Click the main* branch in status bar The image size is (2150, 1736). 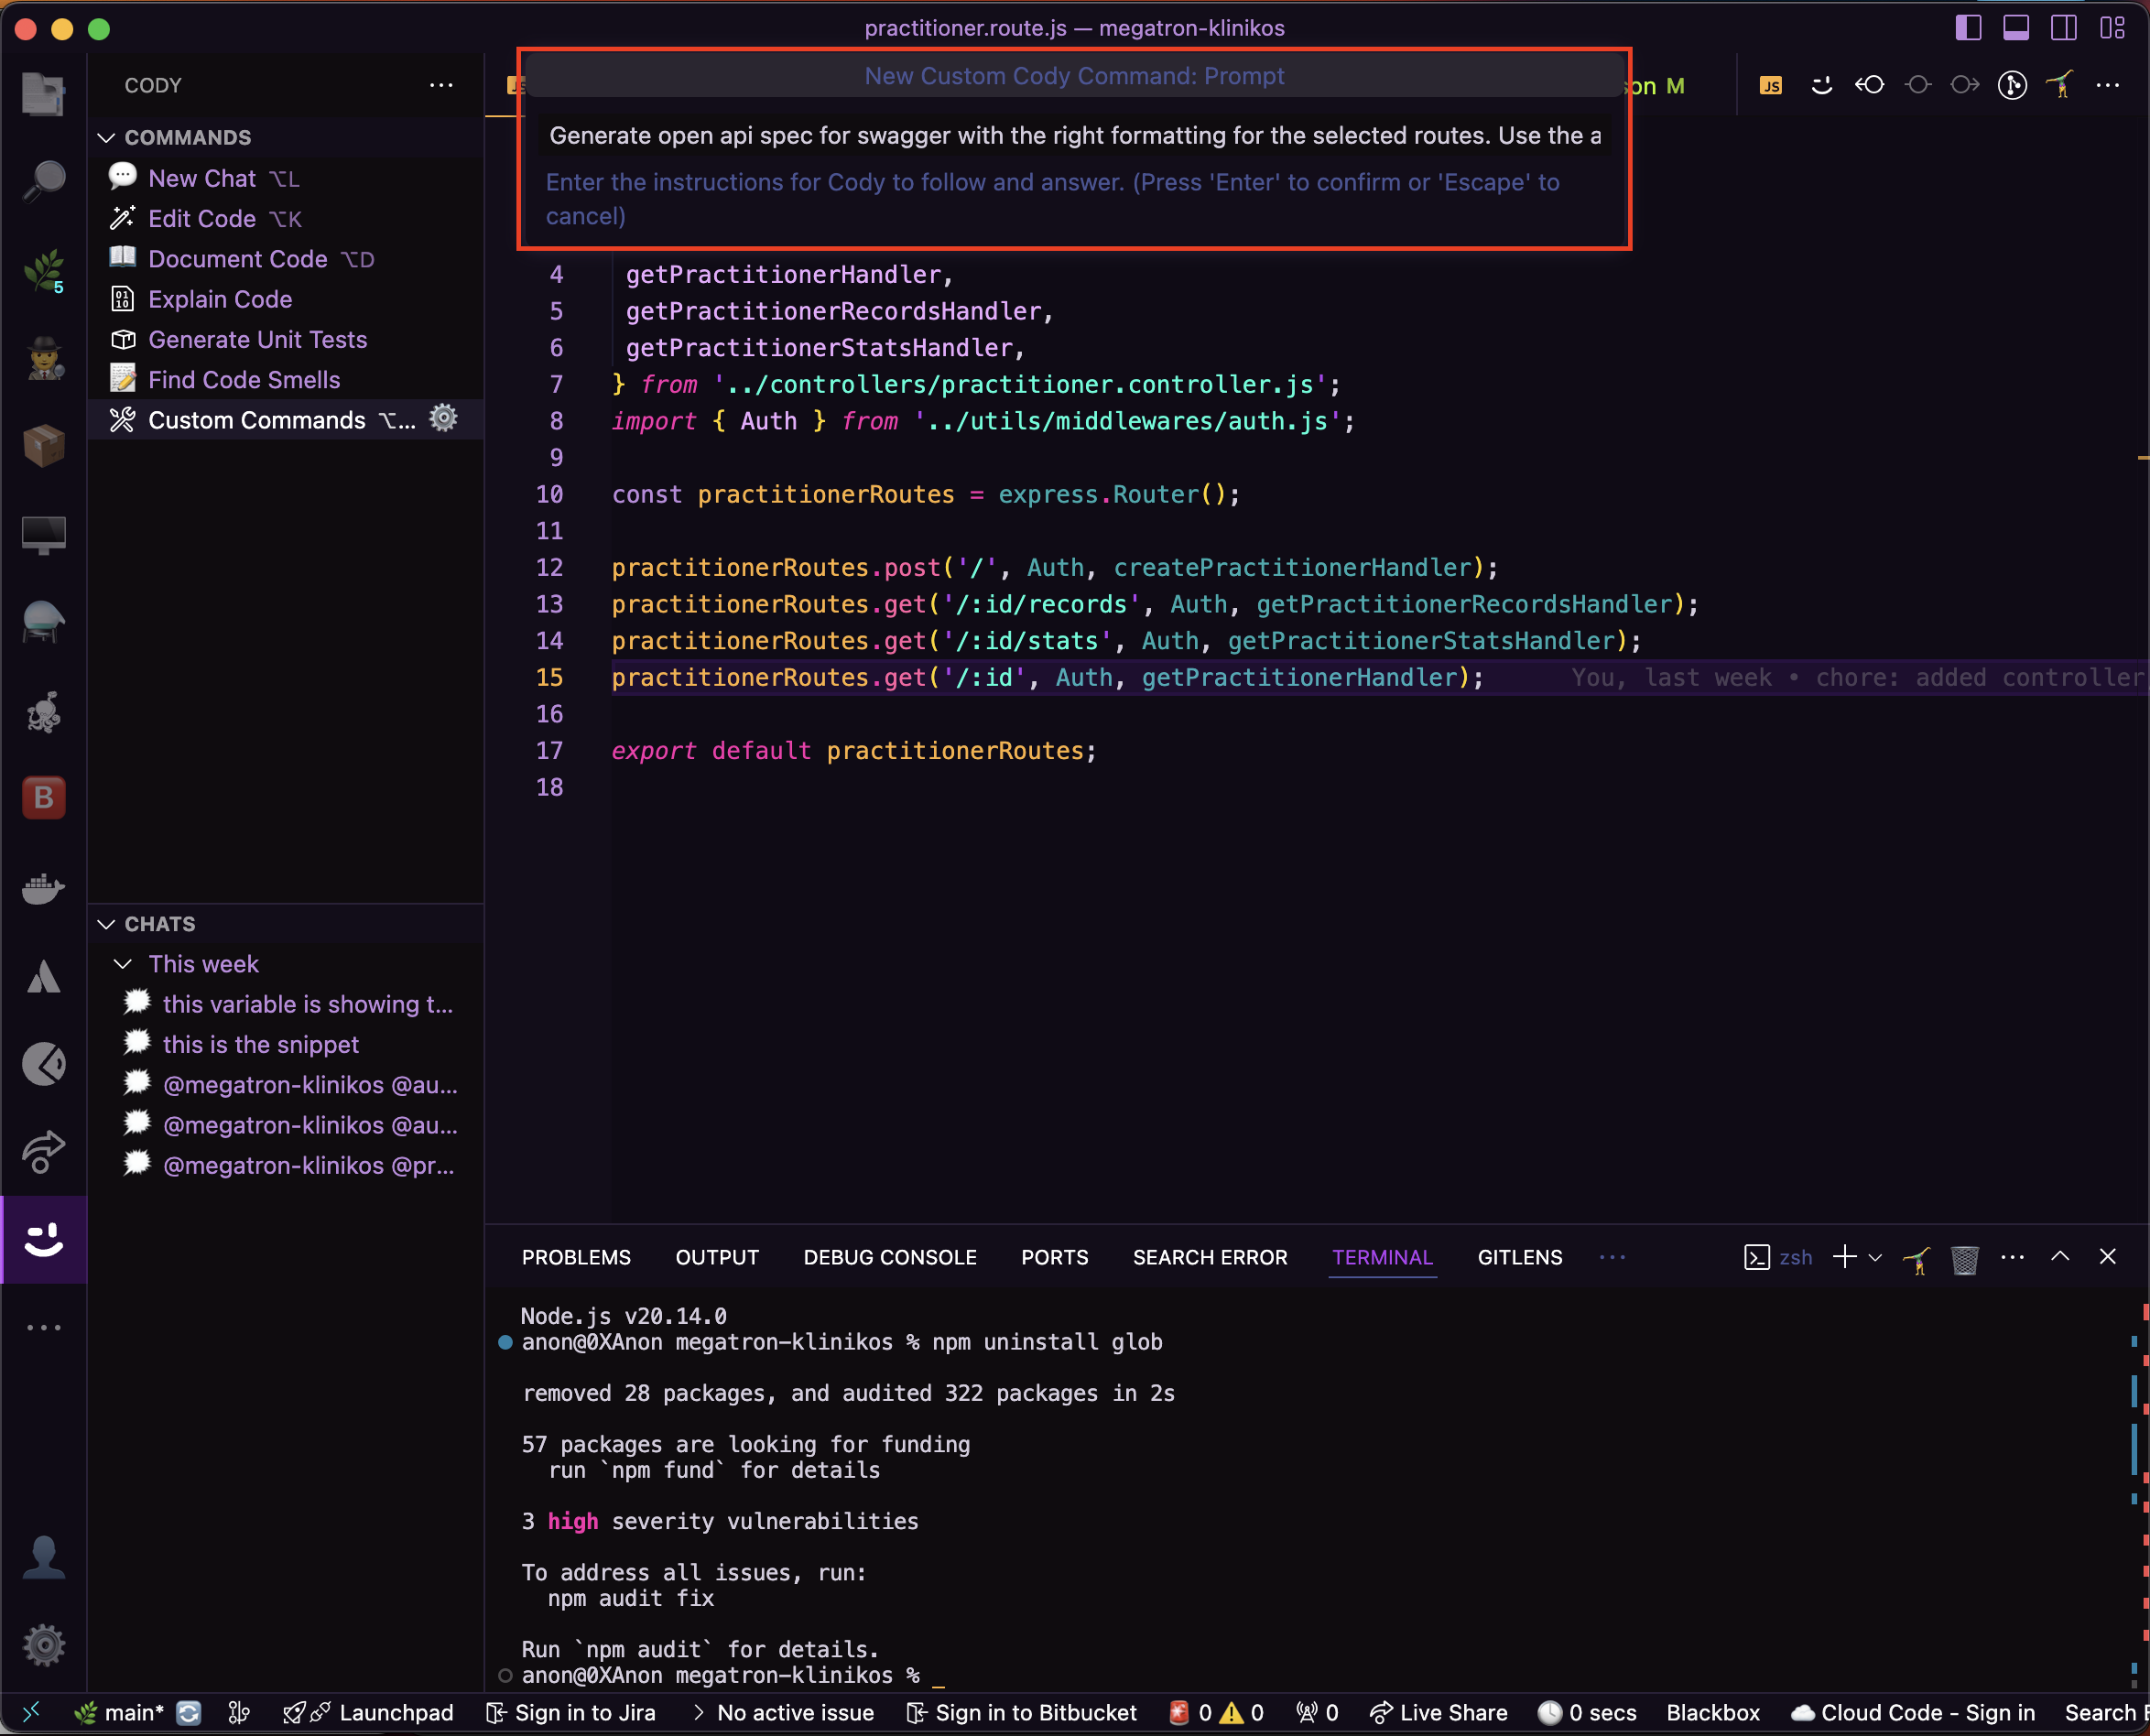119,1713
